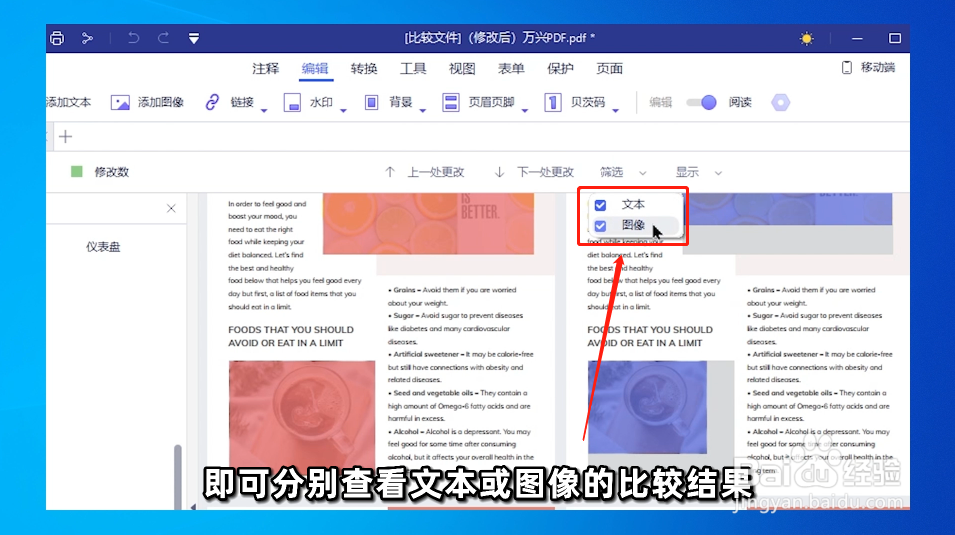Expand the 链接 dropdown arrow
Screen dimensions: 955x535
264,110
